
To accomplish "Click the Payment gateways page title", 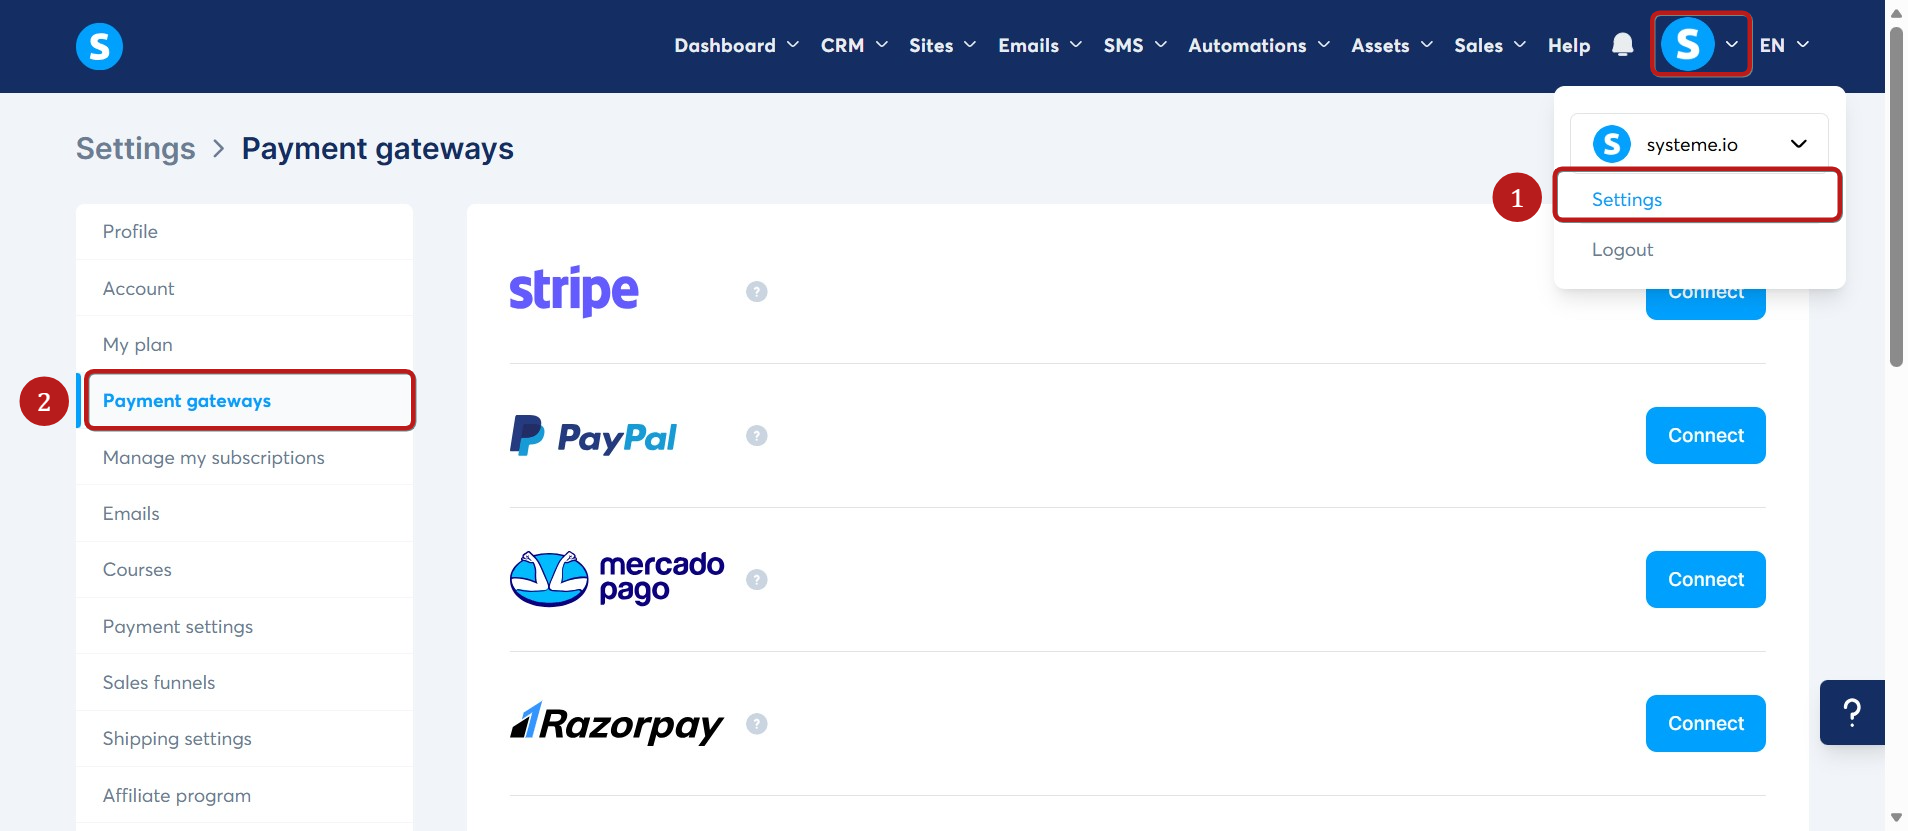I will pos(378,148).
